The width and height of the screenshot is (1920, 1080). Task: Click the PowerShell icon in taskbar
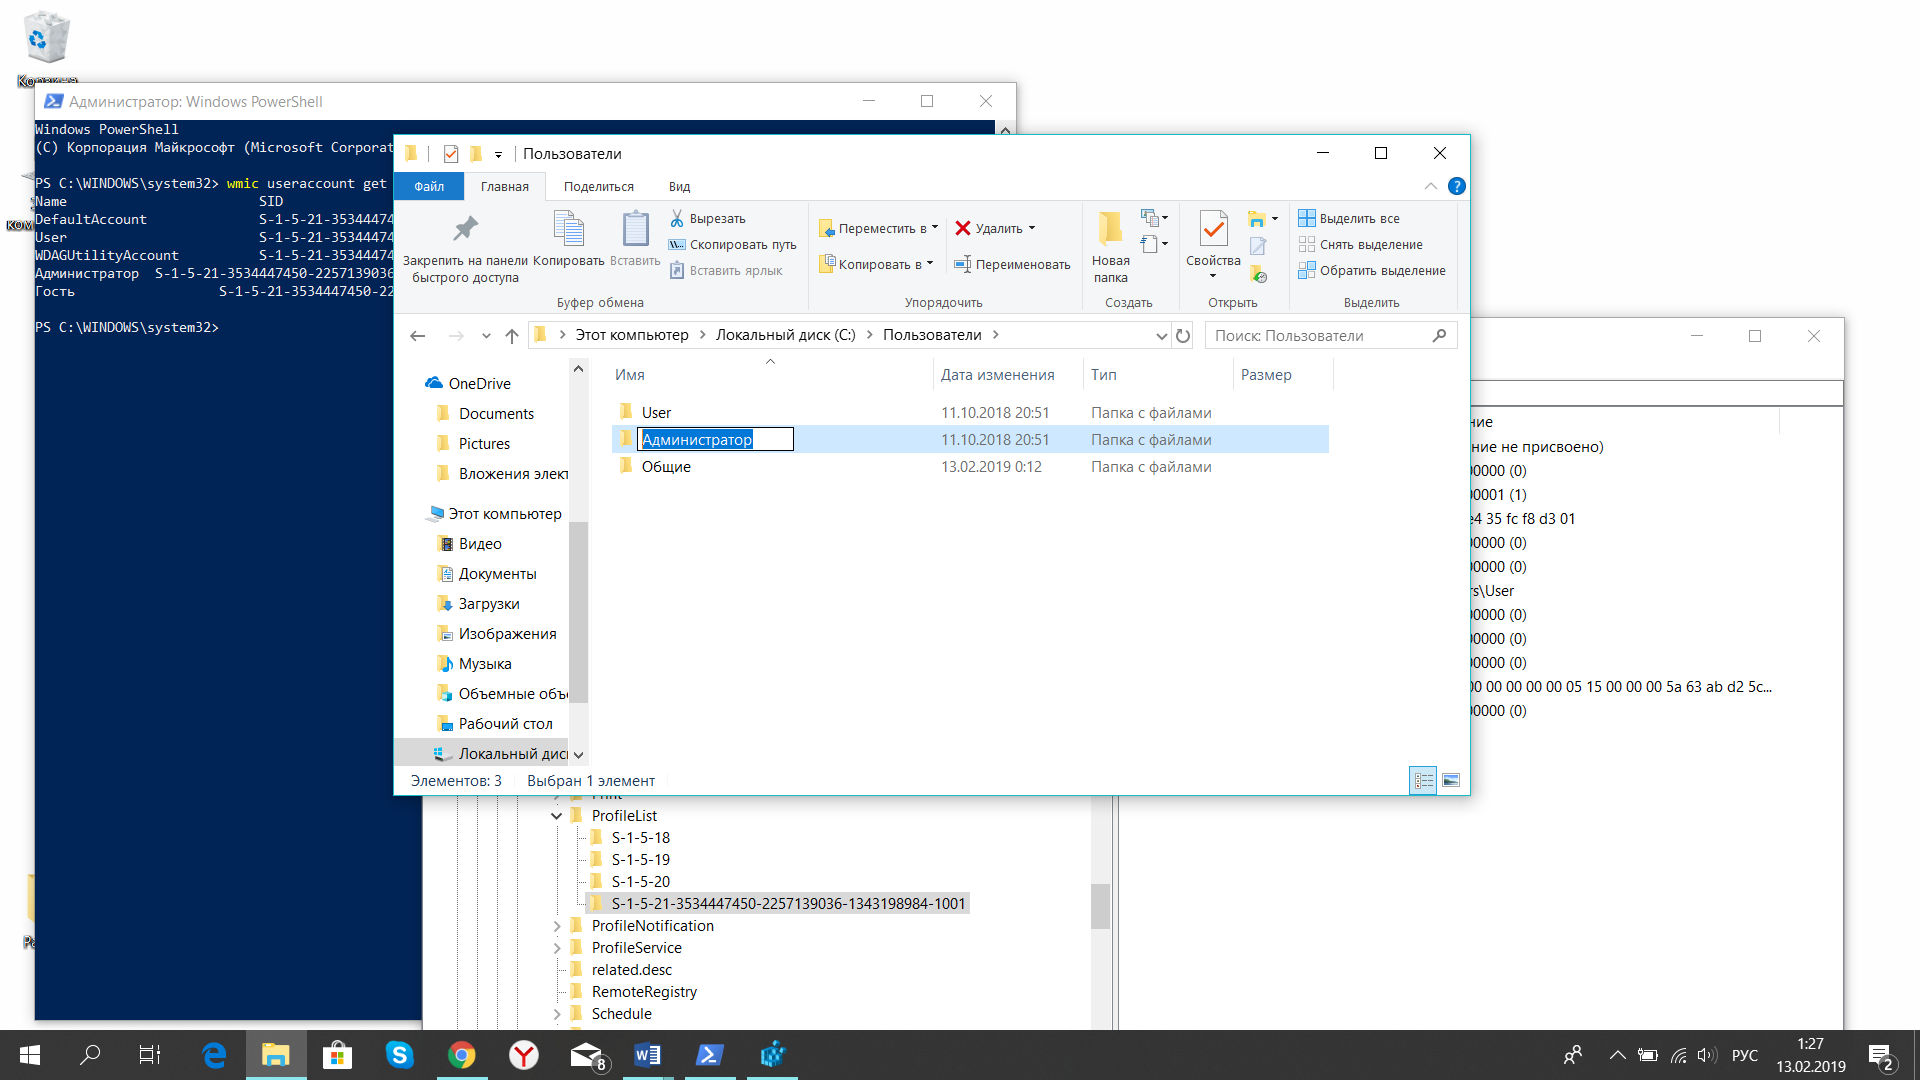point(712,1055)
